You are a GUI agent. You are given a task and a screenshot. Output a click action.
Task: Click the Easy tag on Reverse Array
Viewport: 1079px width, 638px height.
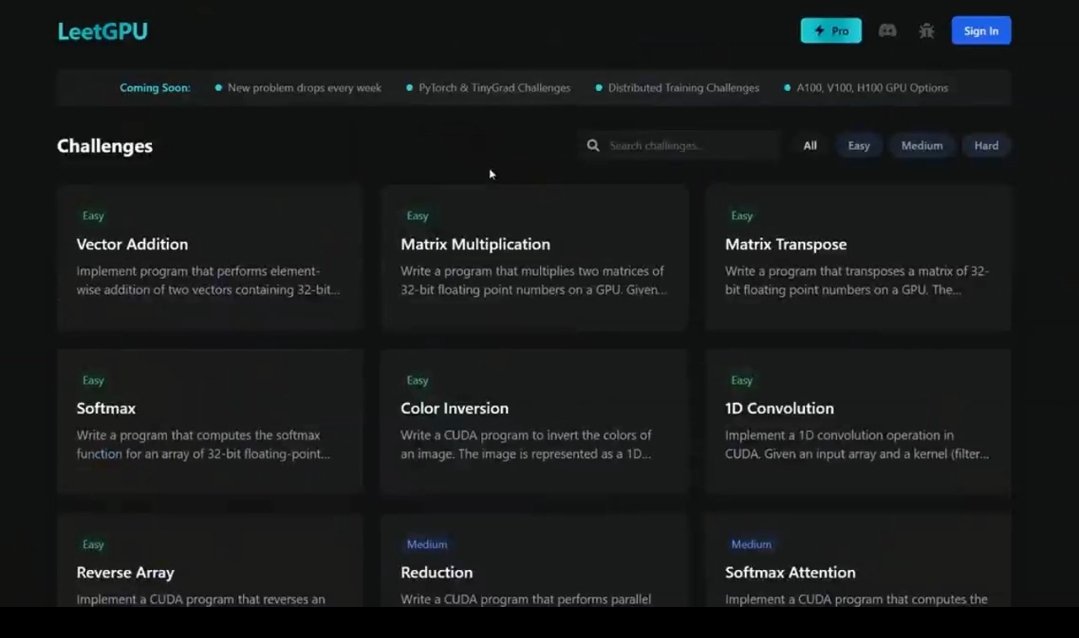coord(93,544)
